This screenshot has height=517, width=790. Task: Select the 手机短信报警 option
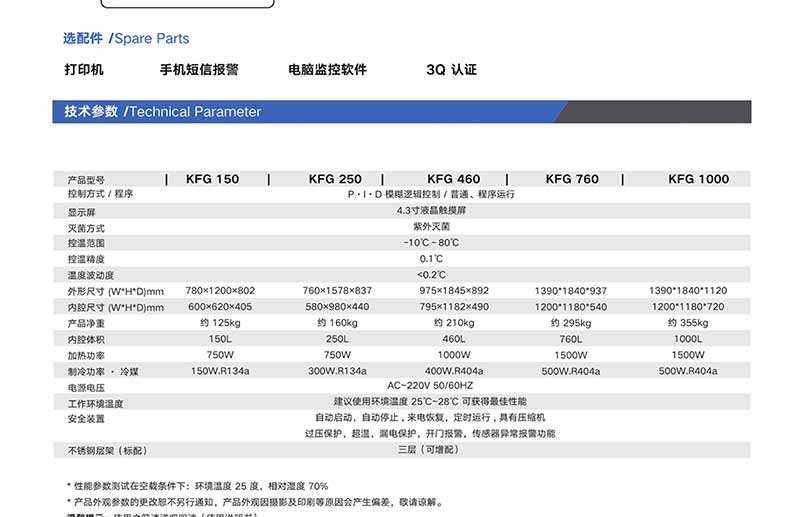(199, 70)
